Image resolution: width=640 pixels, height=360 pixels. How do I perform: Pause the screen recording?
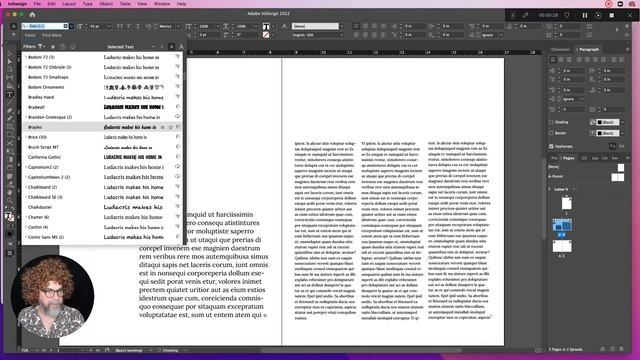click(584, 15)
